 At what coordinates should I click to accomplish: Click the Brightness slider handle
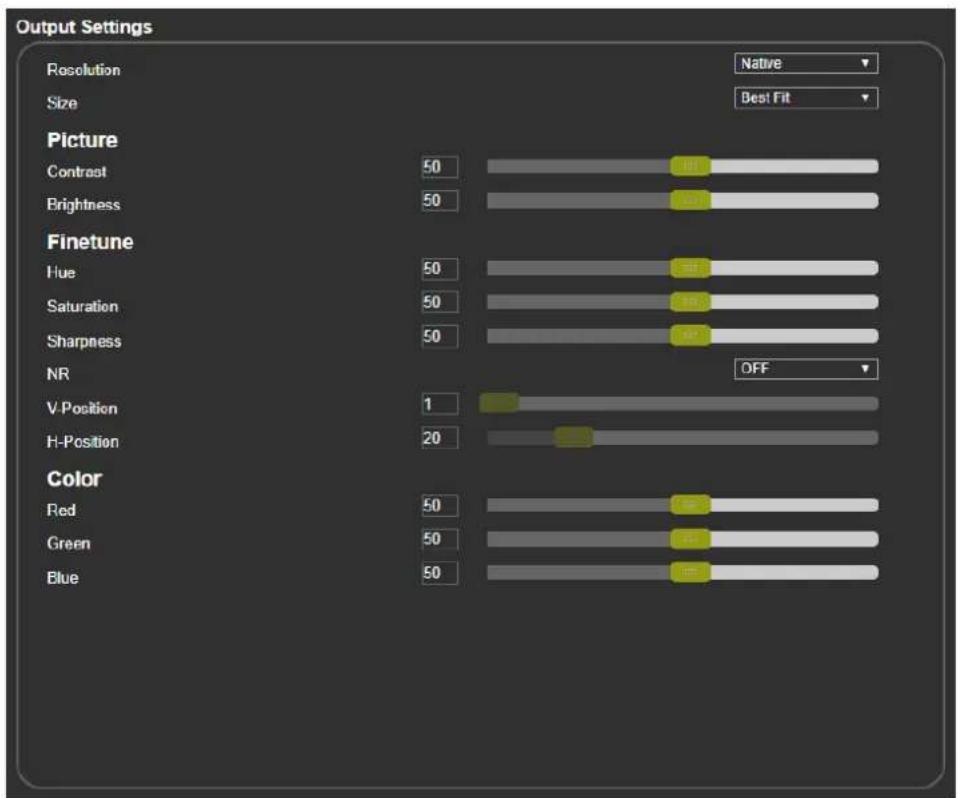click(690, 200)
